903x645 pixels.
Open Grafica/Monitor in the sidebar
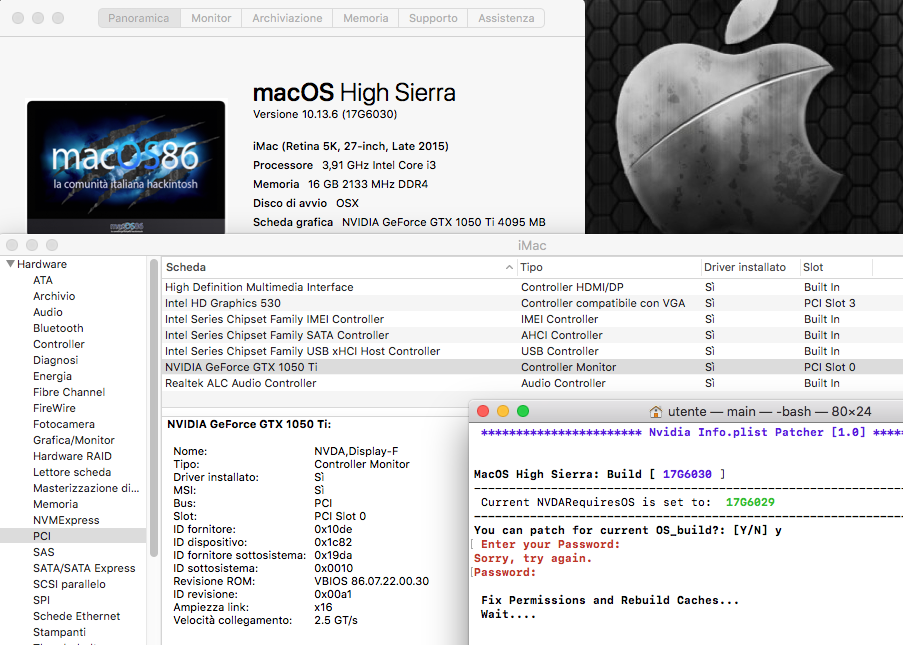pos(74,440)
